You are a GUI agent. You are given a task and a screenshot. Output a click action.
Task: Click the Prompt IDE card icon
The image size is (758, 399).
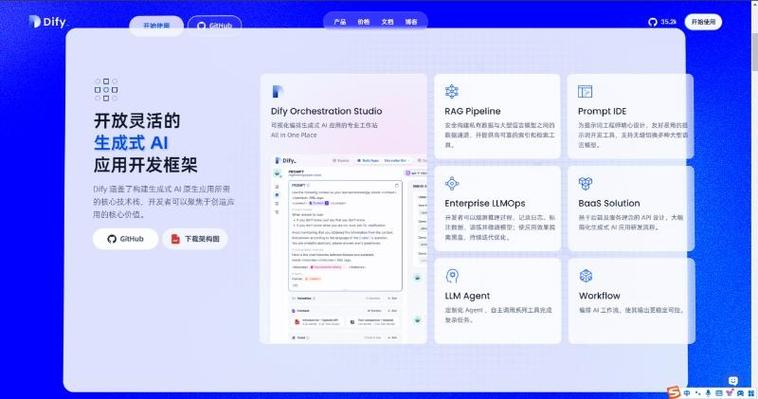pos(585,91)
